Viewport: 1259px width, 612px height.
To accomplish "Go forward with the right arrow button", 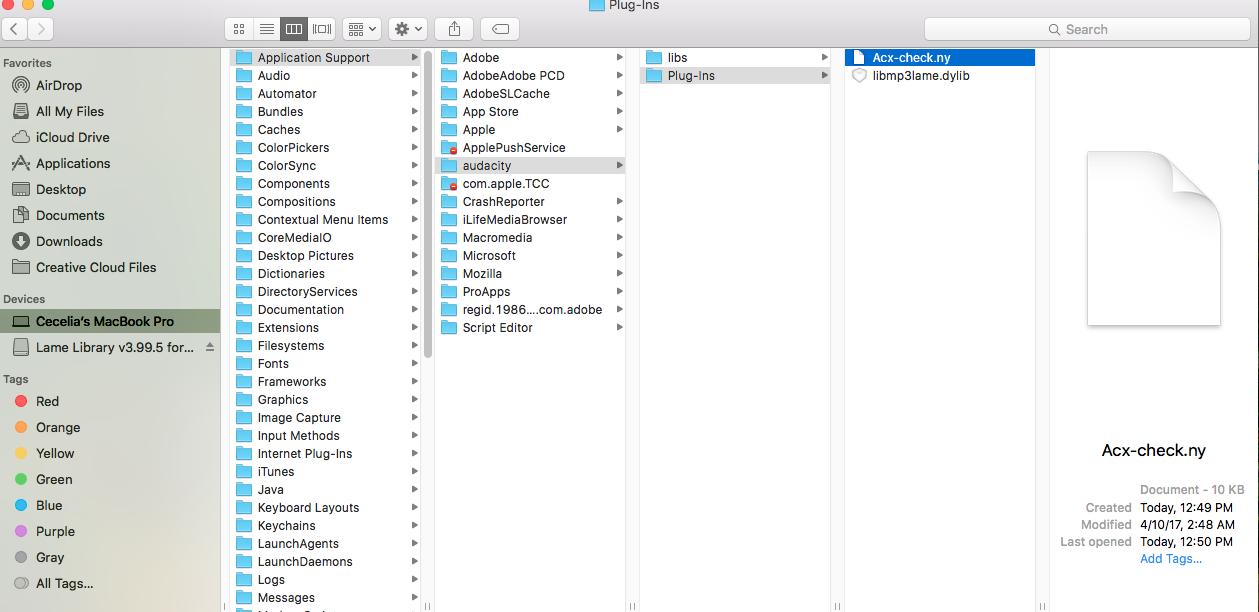I will (x=42, y=29).
